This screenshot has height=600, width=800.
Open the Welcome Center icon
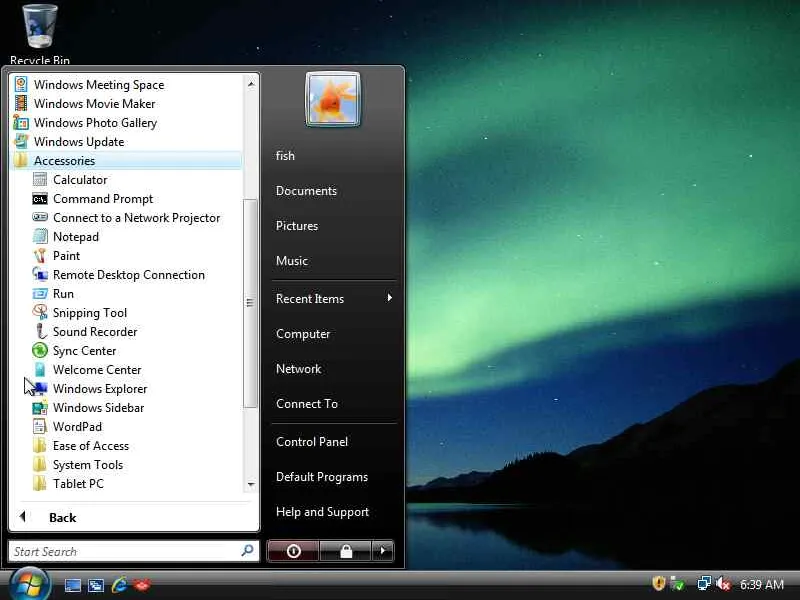[x=40, y=369]
